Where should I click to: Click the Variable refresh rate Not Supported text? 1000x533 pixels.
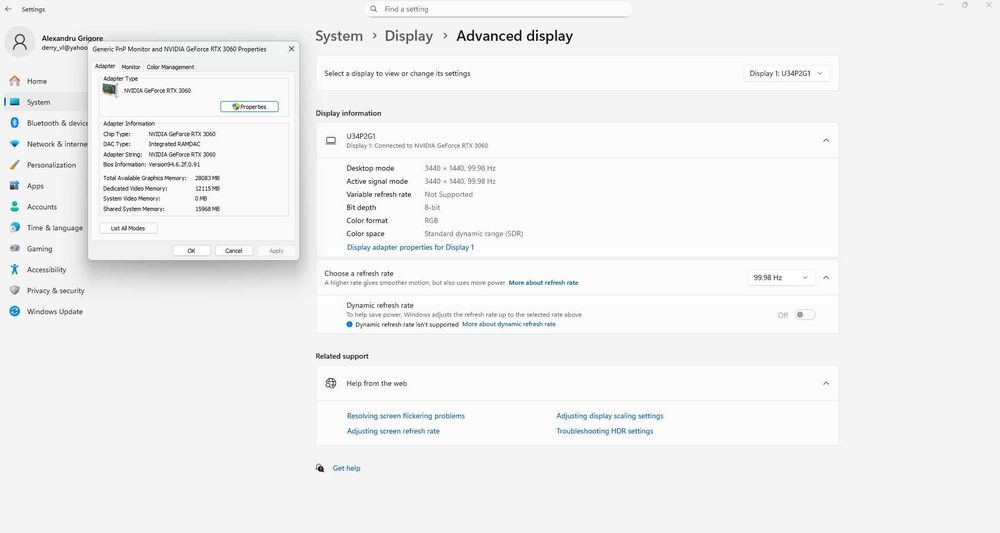[x=448, y=194]
